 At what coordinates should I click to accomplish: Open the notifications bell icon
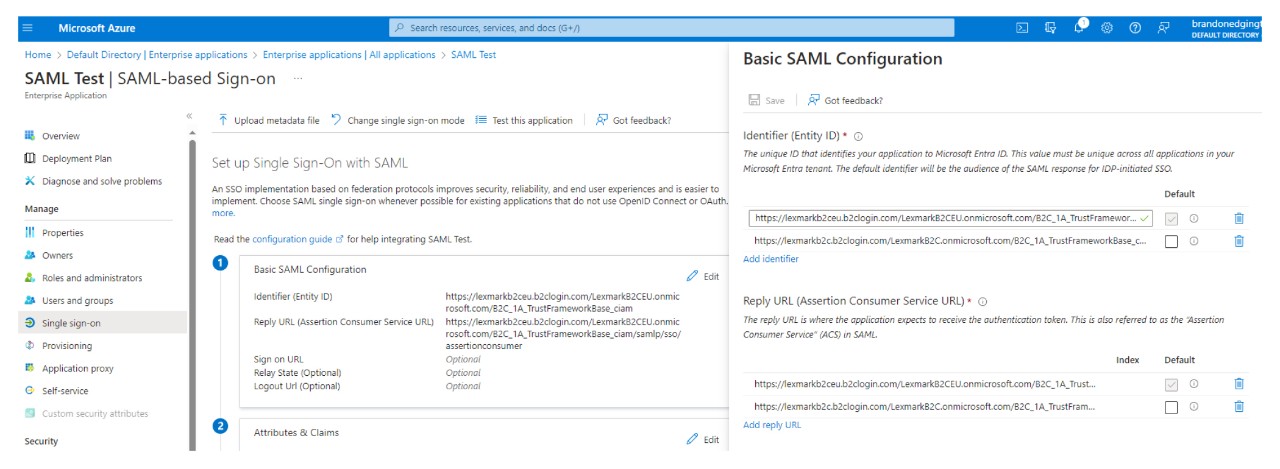coord(1079,27)
